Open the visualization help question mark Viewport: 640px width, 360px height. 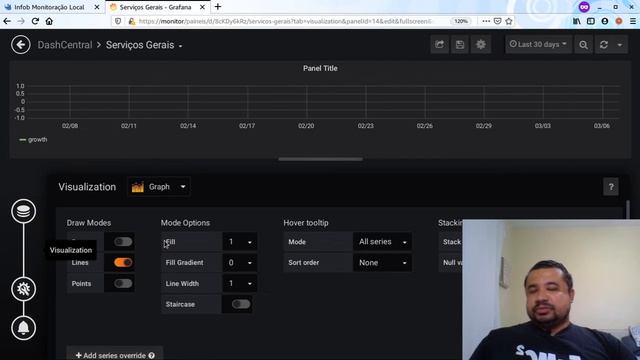(611, 187)
